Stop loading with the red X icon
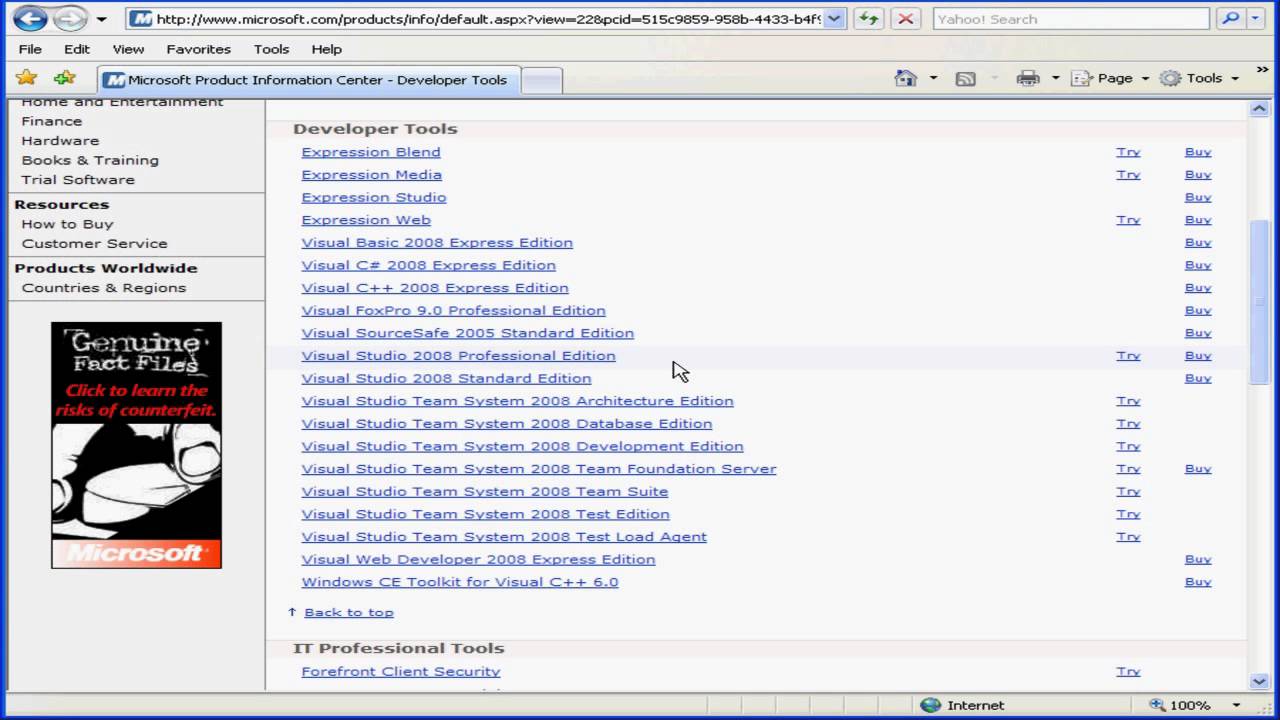Image resolution: width=1280 pixels, height=720 pixels. [905, 18]
